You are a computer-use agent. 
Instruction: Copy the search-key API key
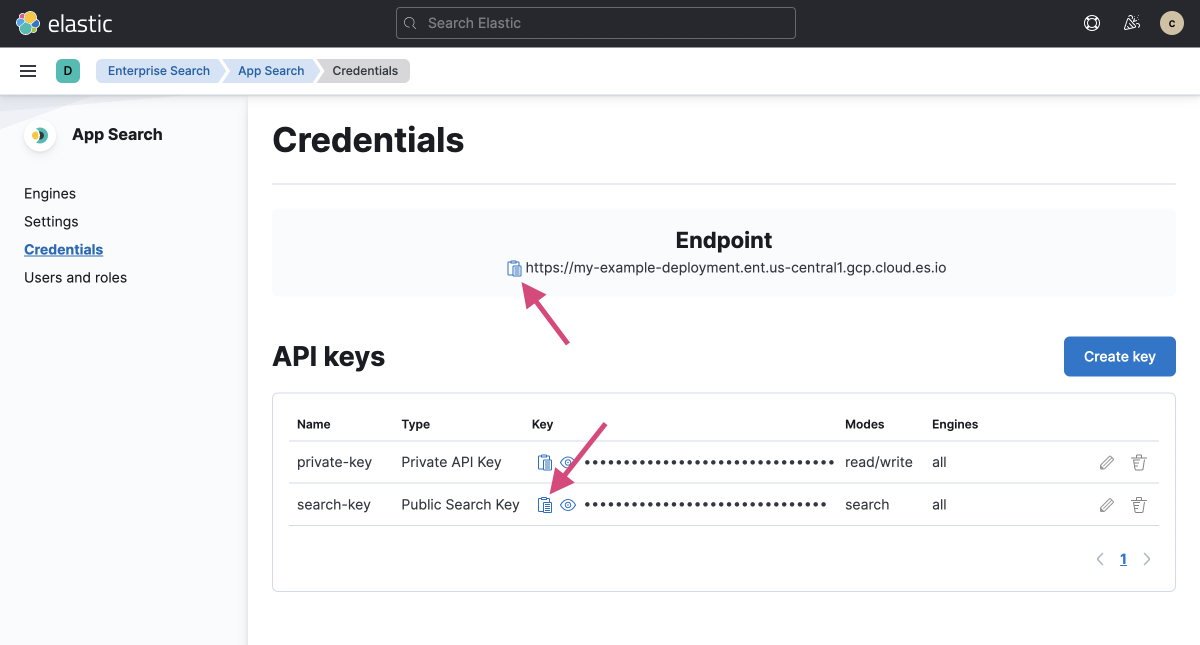point(544,505)
